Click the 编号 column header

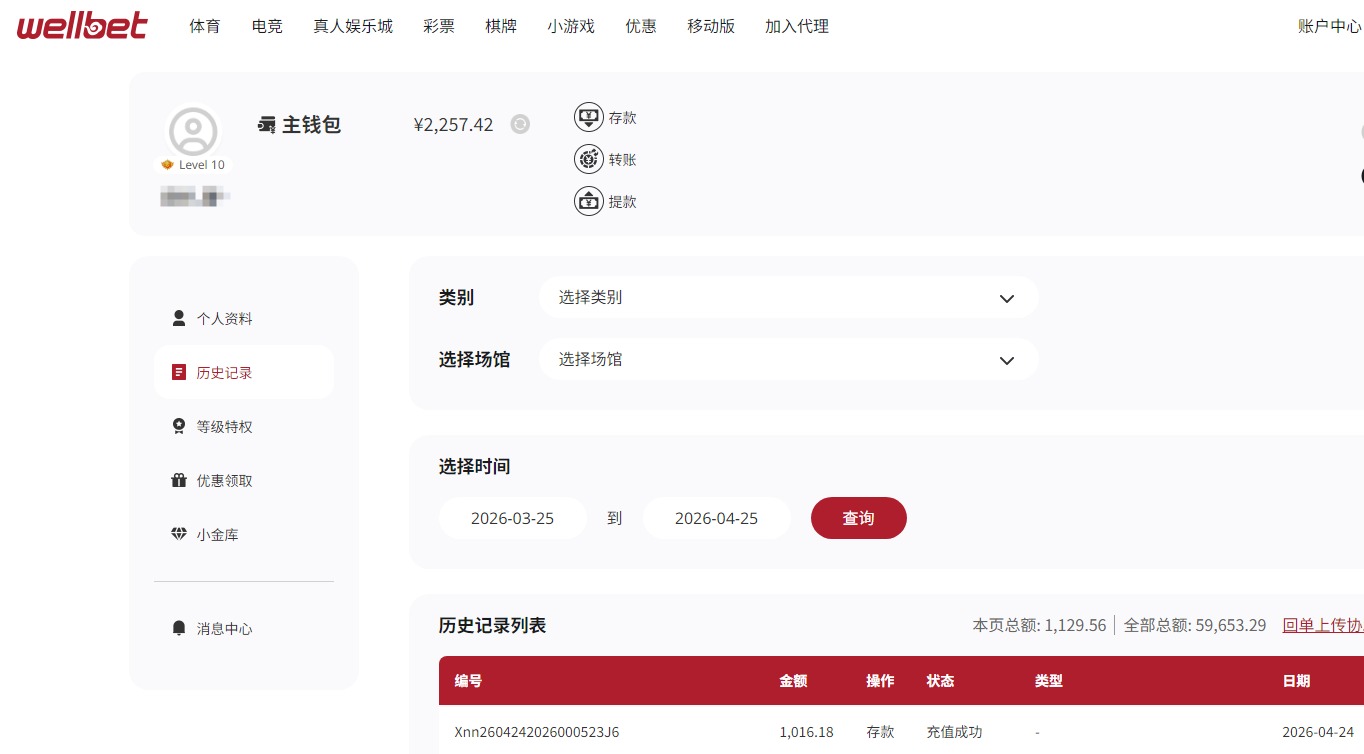pyautogui.click(x=468, y=681)
